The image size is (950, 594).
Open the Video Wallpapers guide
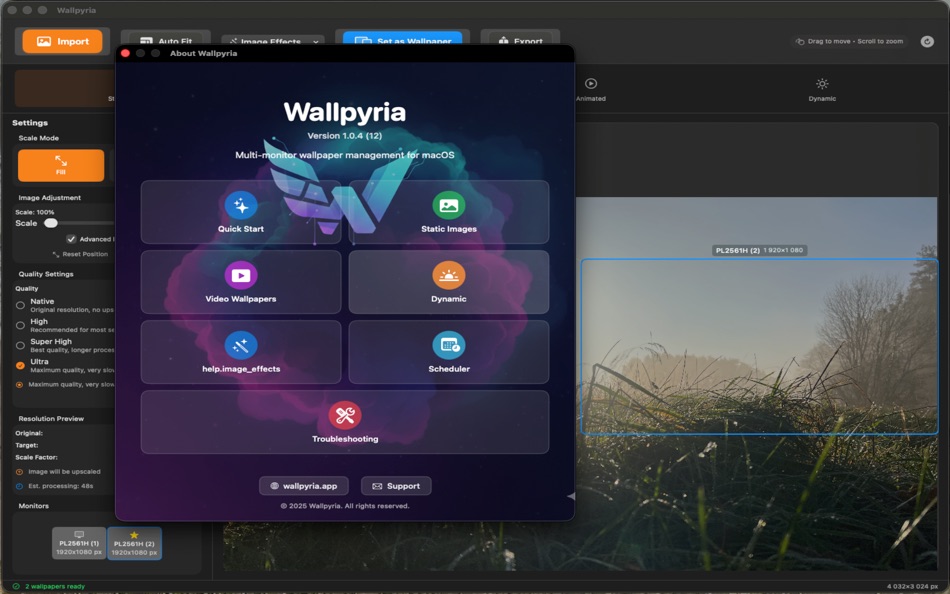(x=239, y=281)
